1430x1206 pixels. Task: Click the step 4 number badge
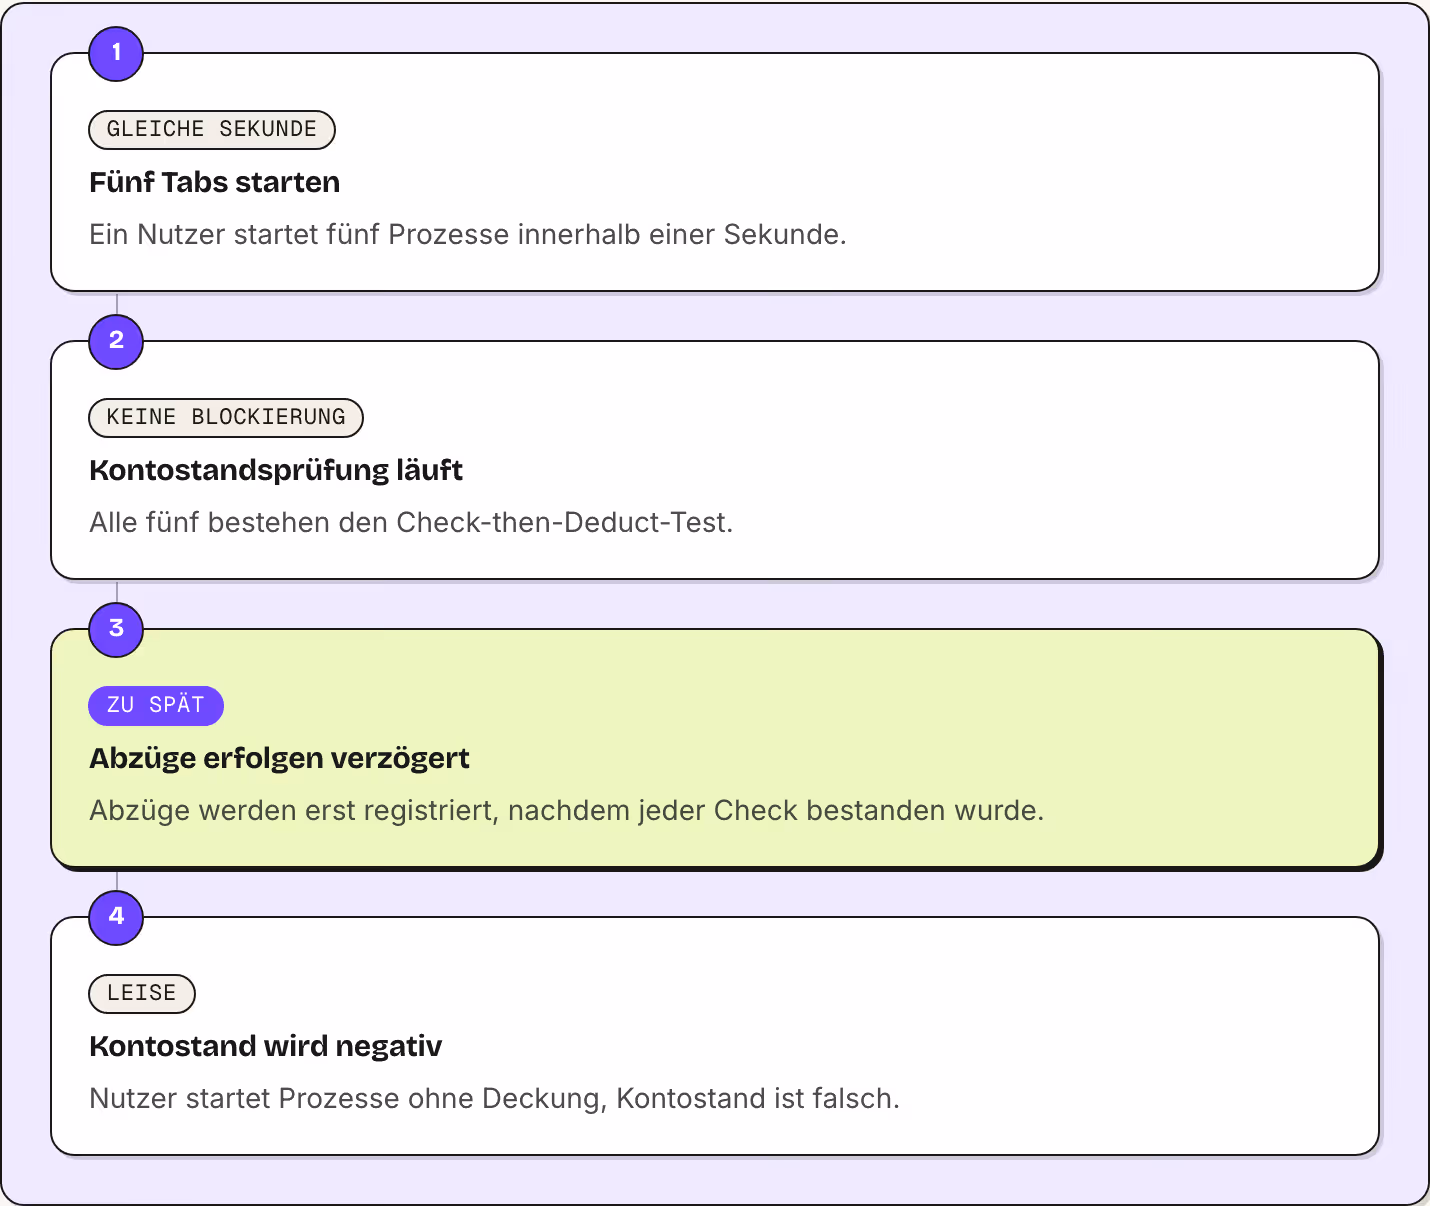click(x=116, y=917)
